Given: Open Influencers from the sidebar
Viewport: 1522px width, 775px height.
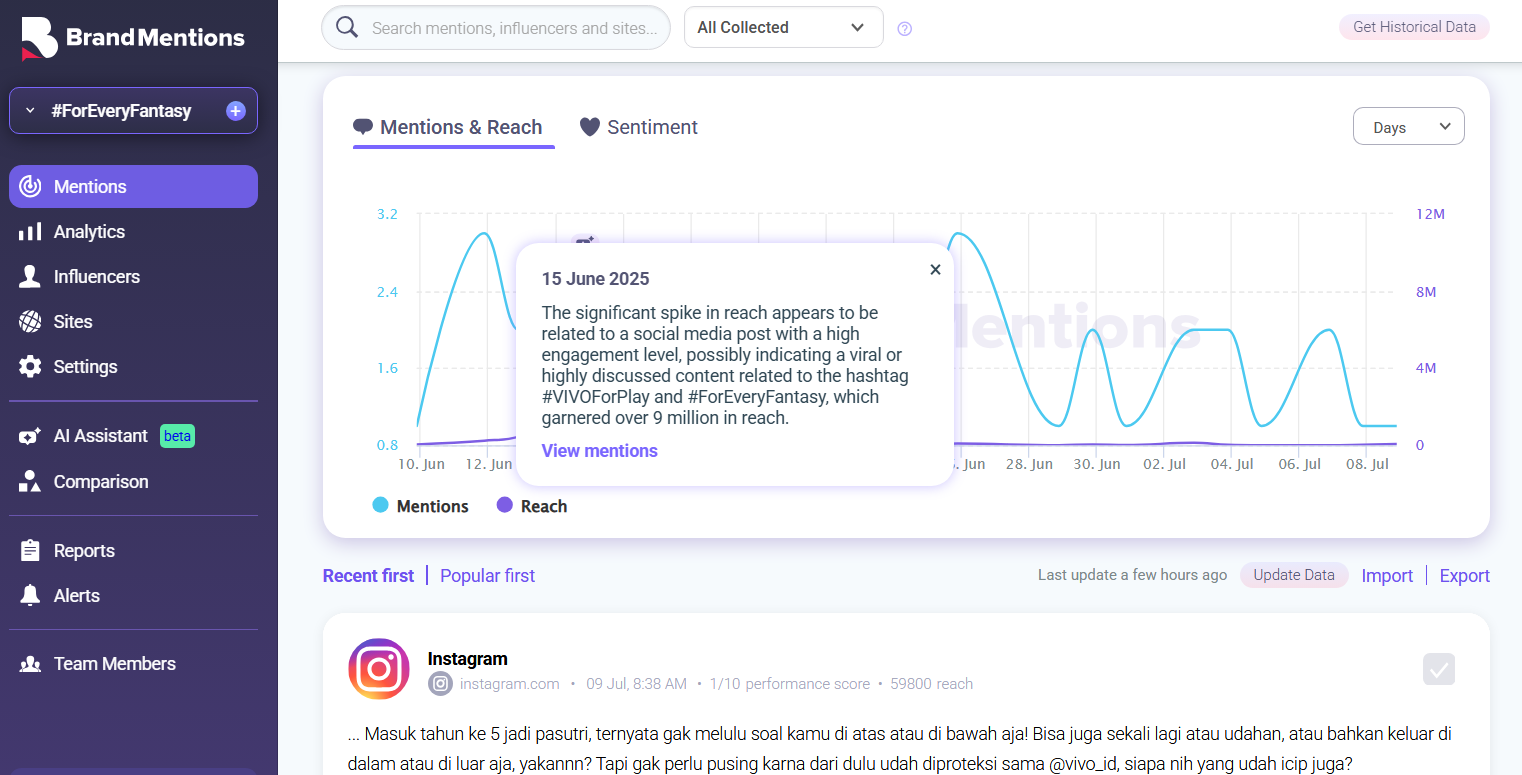Looking at the screenshot, I should pyautogui.click(x=96, y=277).
